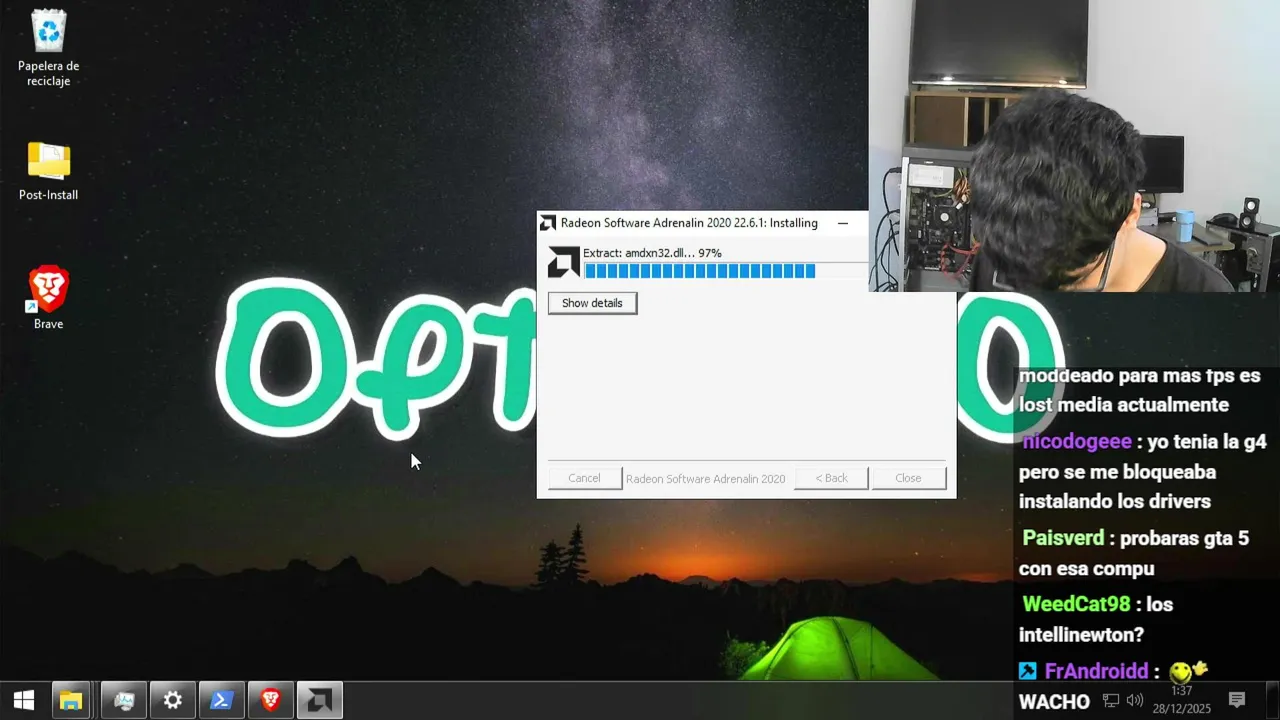Open the Papelera de reciclaje desktop icon
The height and width of the screenshot is (720, 1280).
[x=48, y=47]
